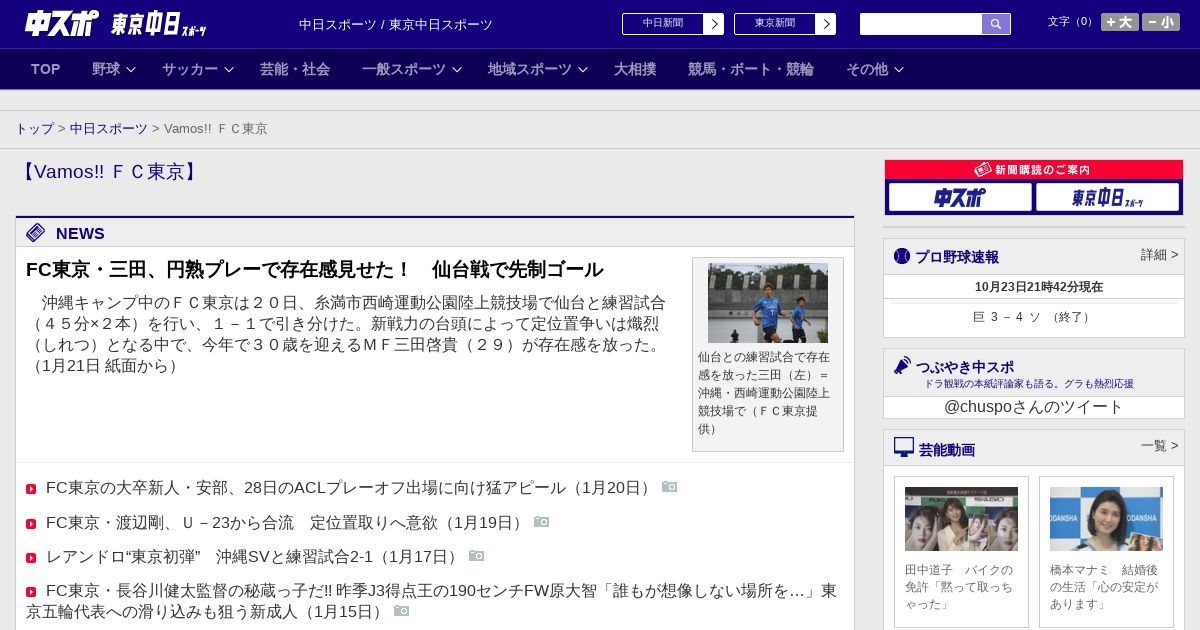Viewport: 1200px width, 630px height.
Task: Open the 野球 menu
Action: 106,69
